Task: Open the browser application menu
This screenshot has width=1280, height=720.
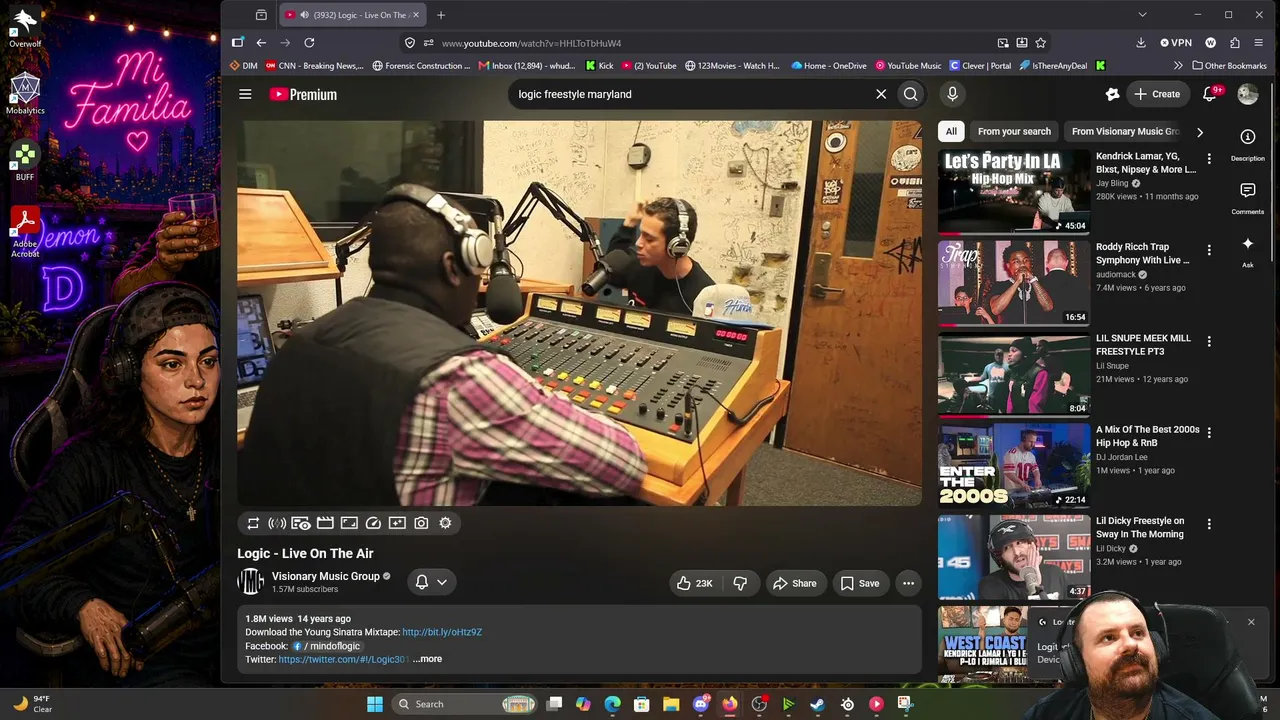Action: pyautogui.click(x=1259, y=43)
